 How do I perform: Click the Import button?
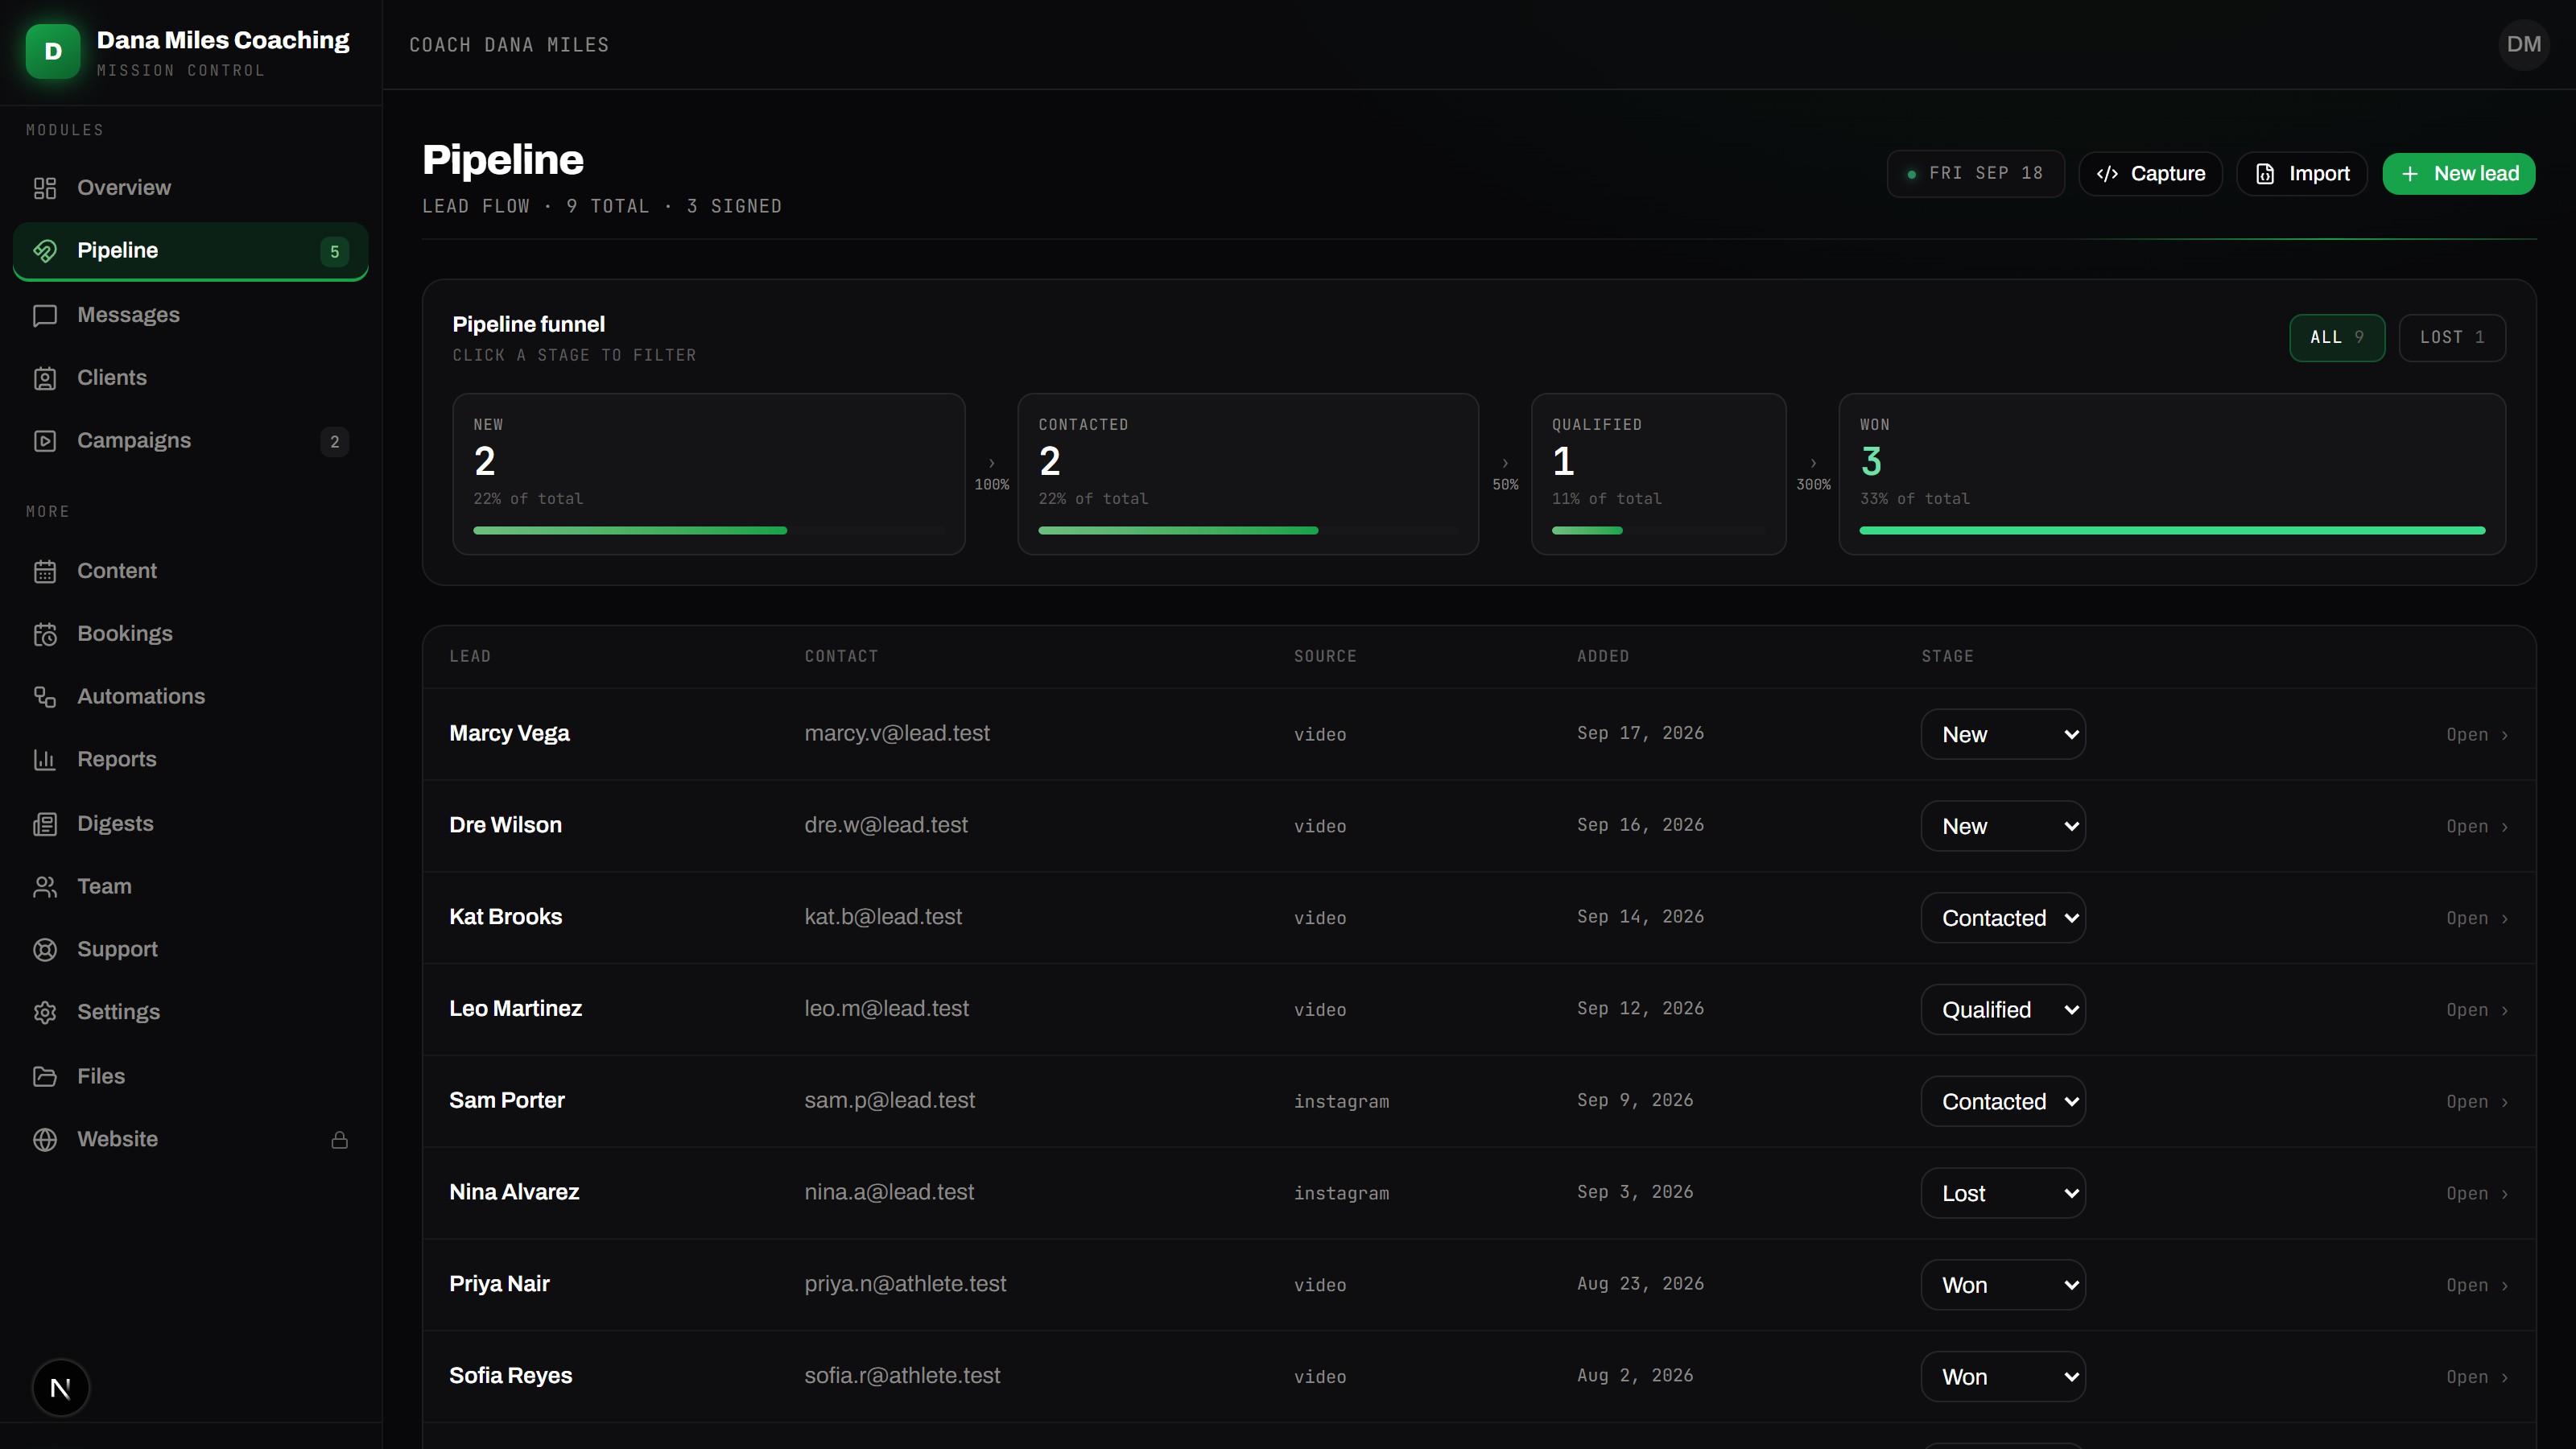click(2302, 174)
